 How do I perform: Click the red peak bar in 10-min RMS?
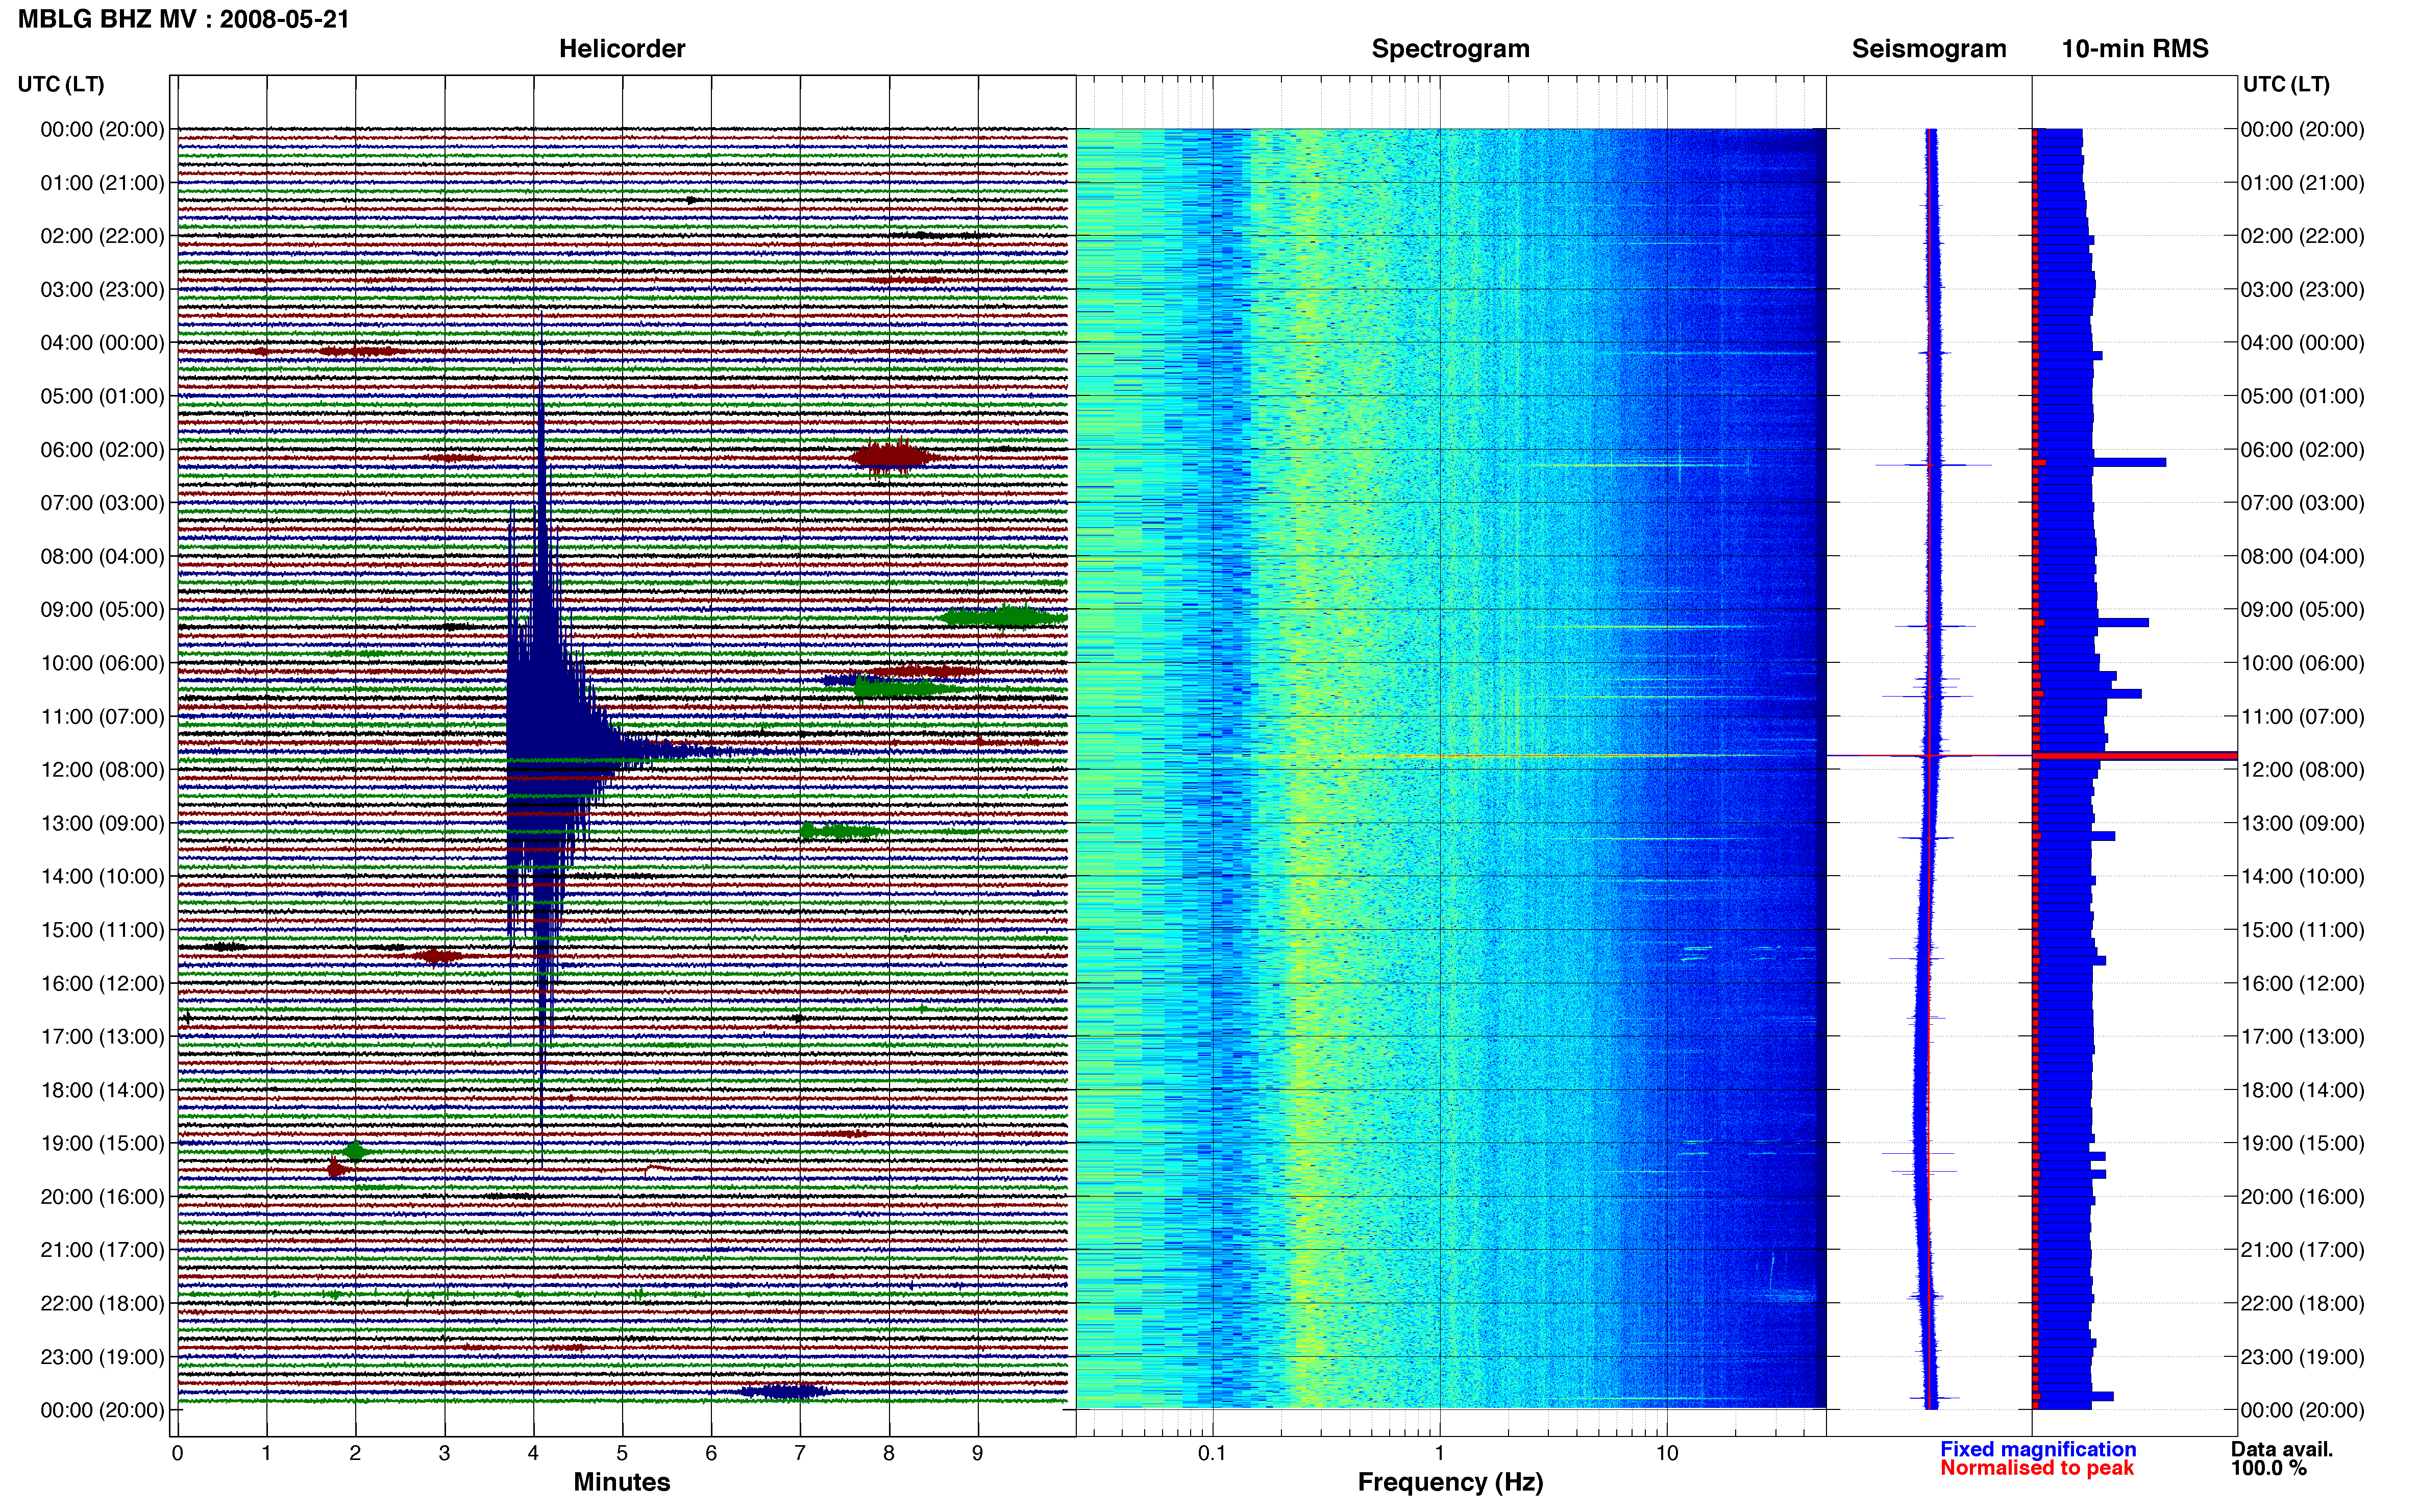click(2134, 756)
